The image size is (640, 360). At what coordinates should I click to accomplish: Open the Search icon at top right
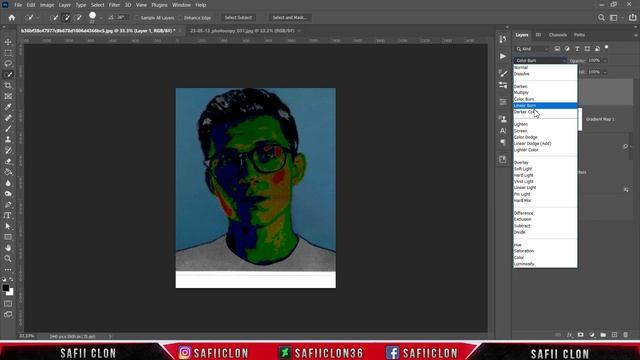[x=601, y=18]
